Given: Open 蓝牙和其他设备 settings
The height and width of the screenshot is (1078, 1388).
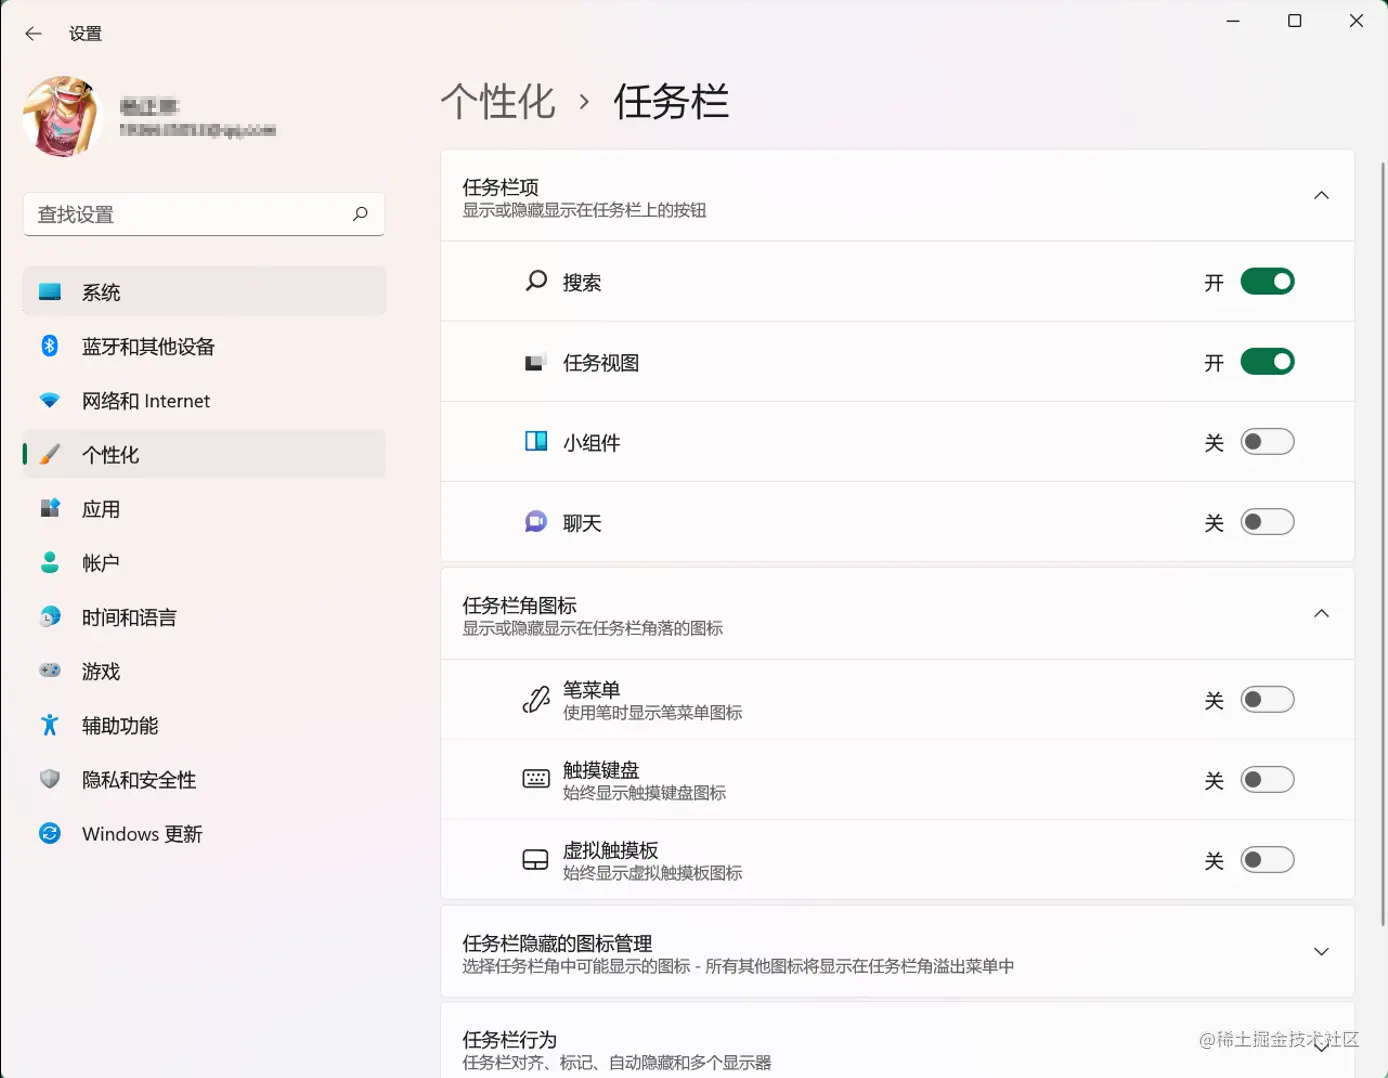Looking at the screenshot, I should click(x=204, y=346).
